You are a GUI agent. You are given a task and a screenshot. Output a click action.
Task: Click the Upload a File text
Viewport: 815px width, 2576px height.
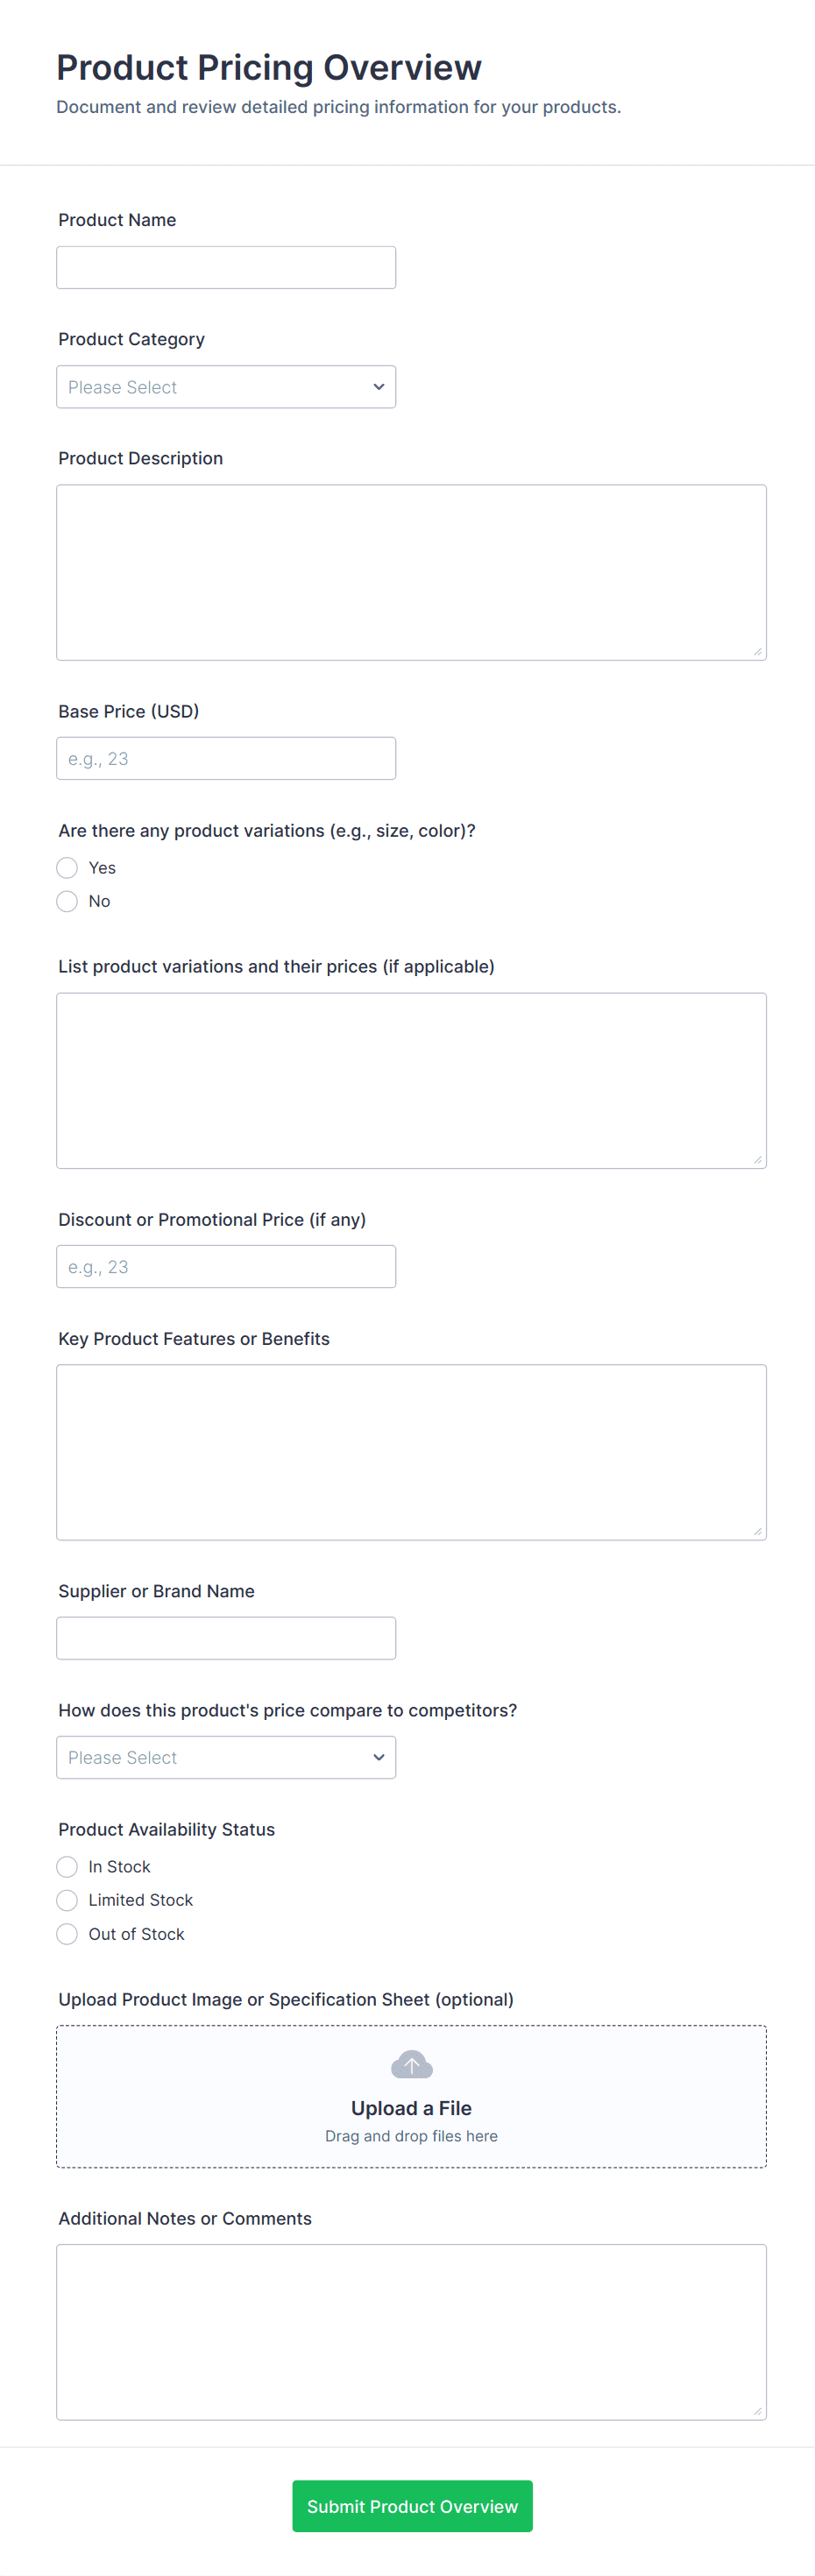411,2108
